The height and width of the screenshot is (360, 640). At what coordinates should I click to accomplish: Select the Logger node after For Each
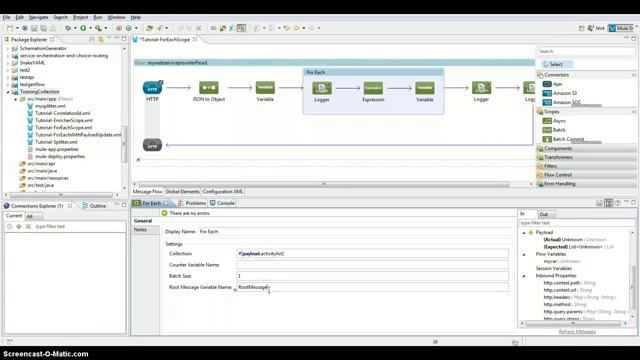click(x=481, y=88)
